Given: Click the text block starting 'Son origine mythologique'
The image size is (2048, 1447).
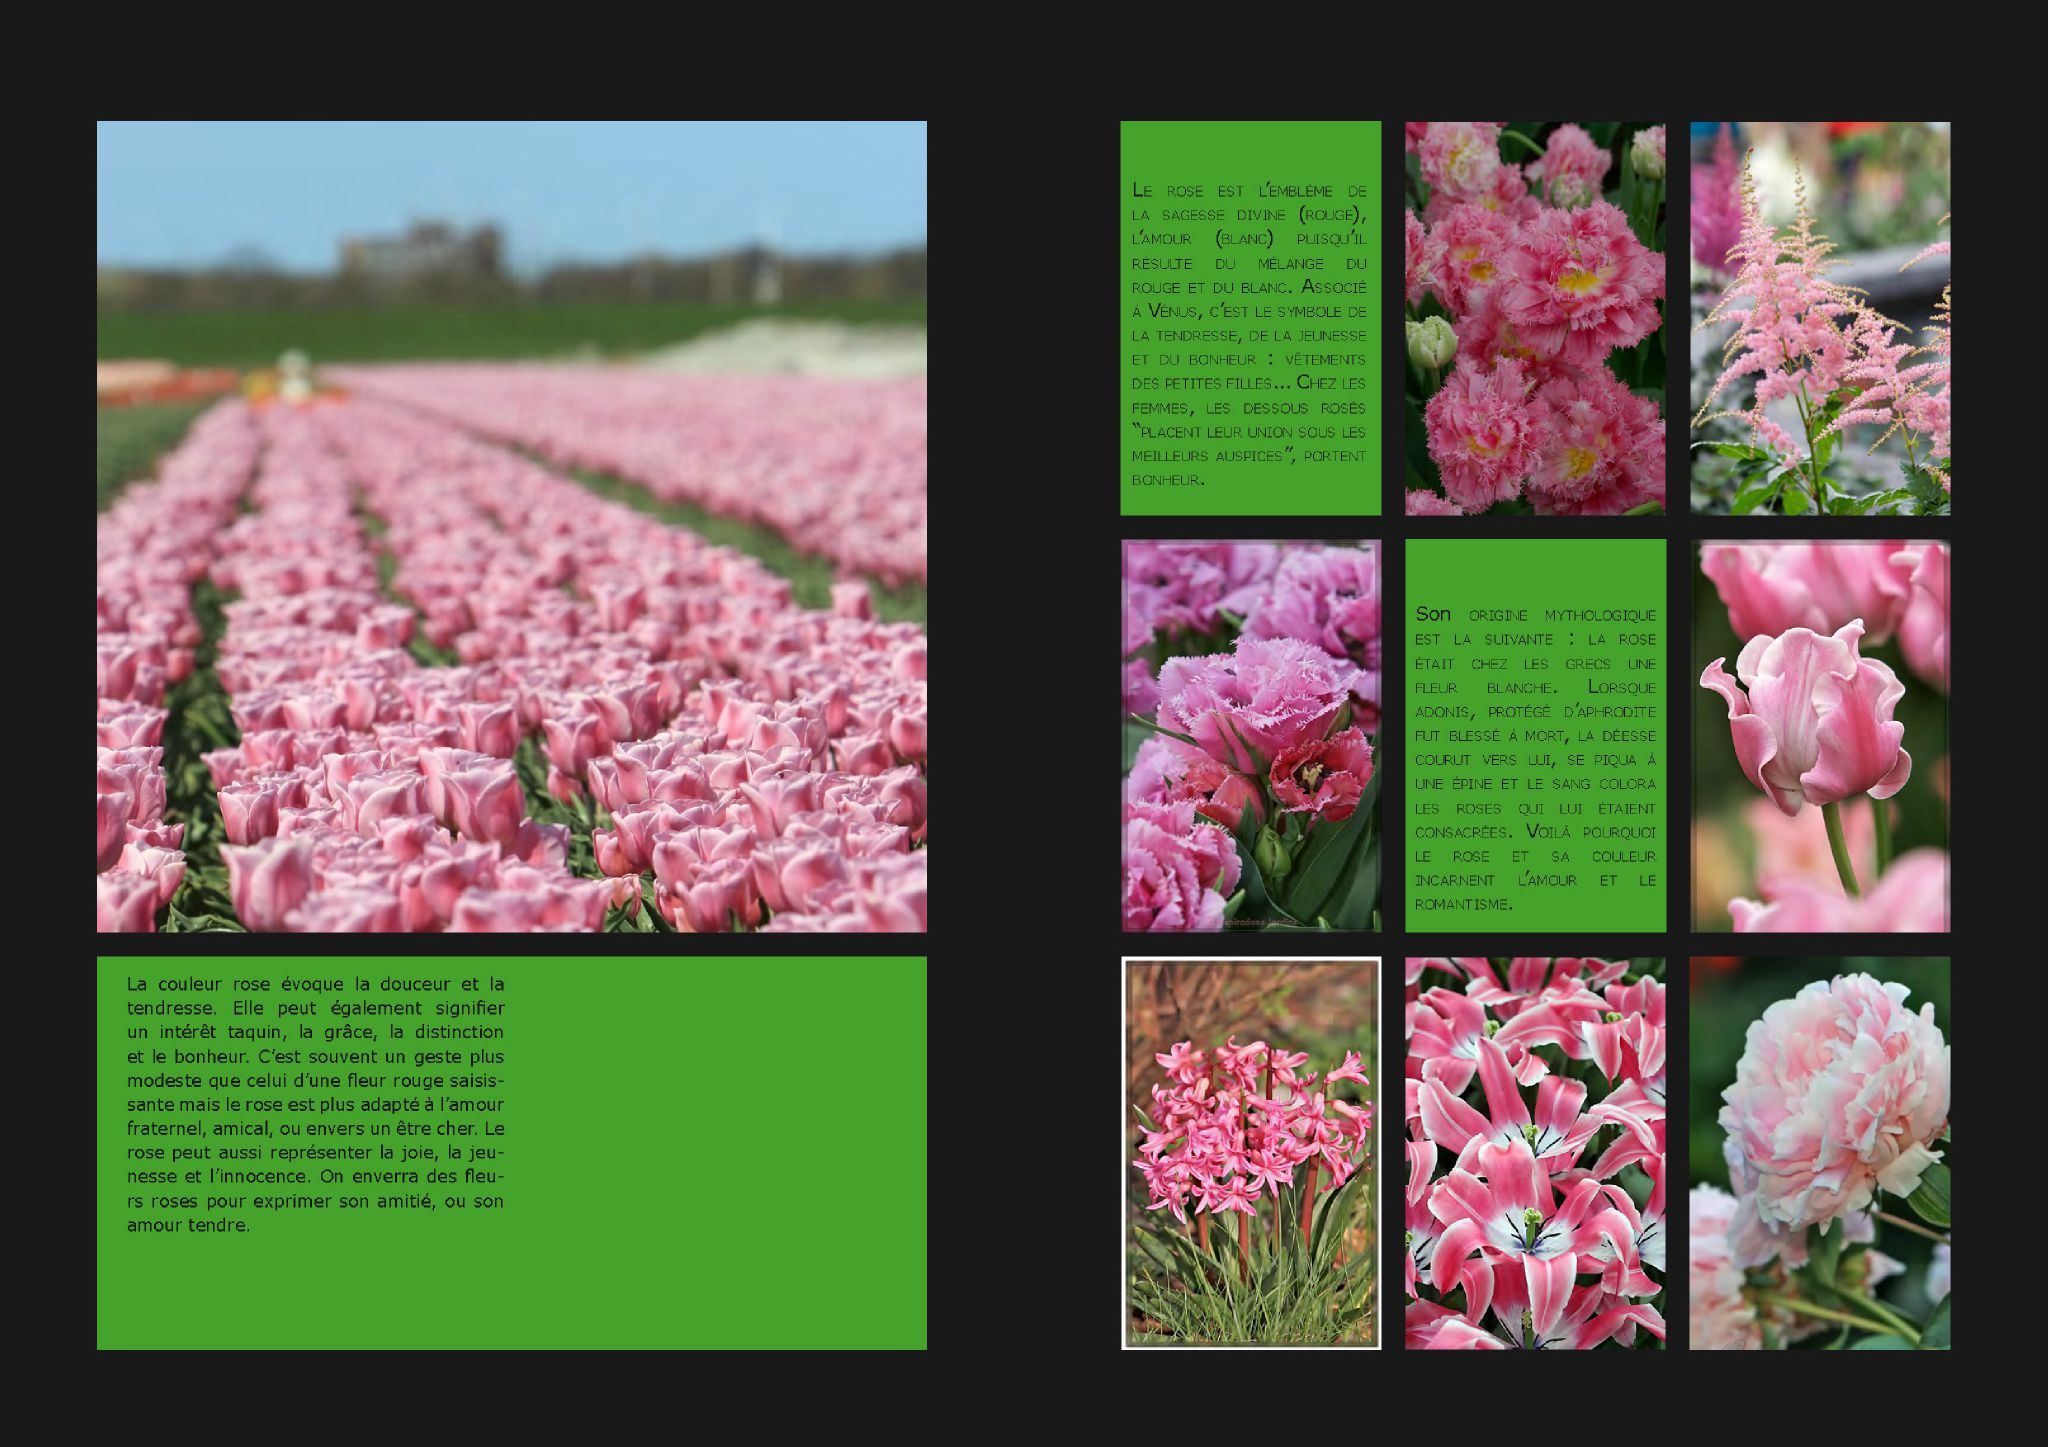Looking at the screenshot, I should click(1535, 758).
